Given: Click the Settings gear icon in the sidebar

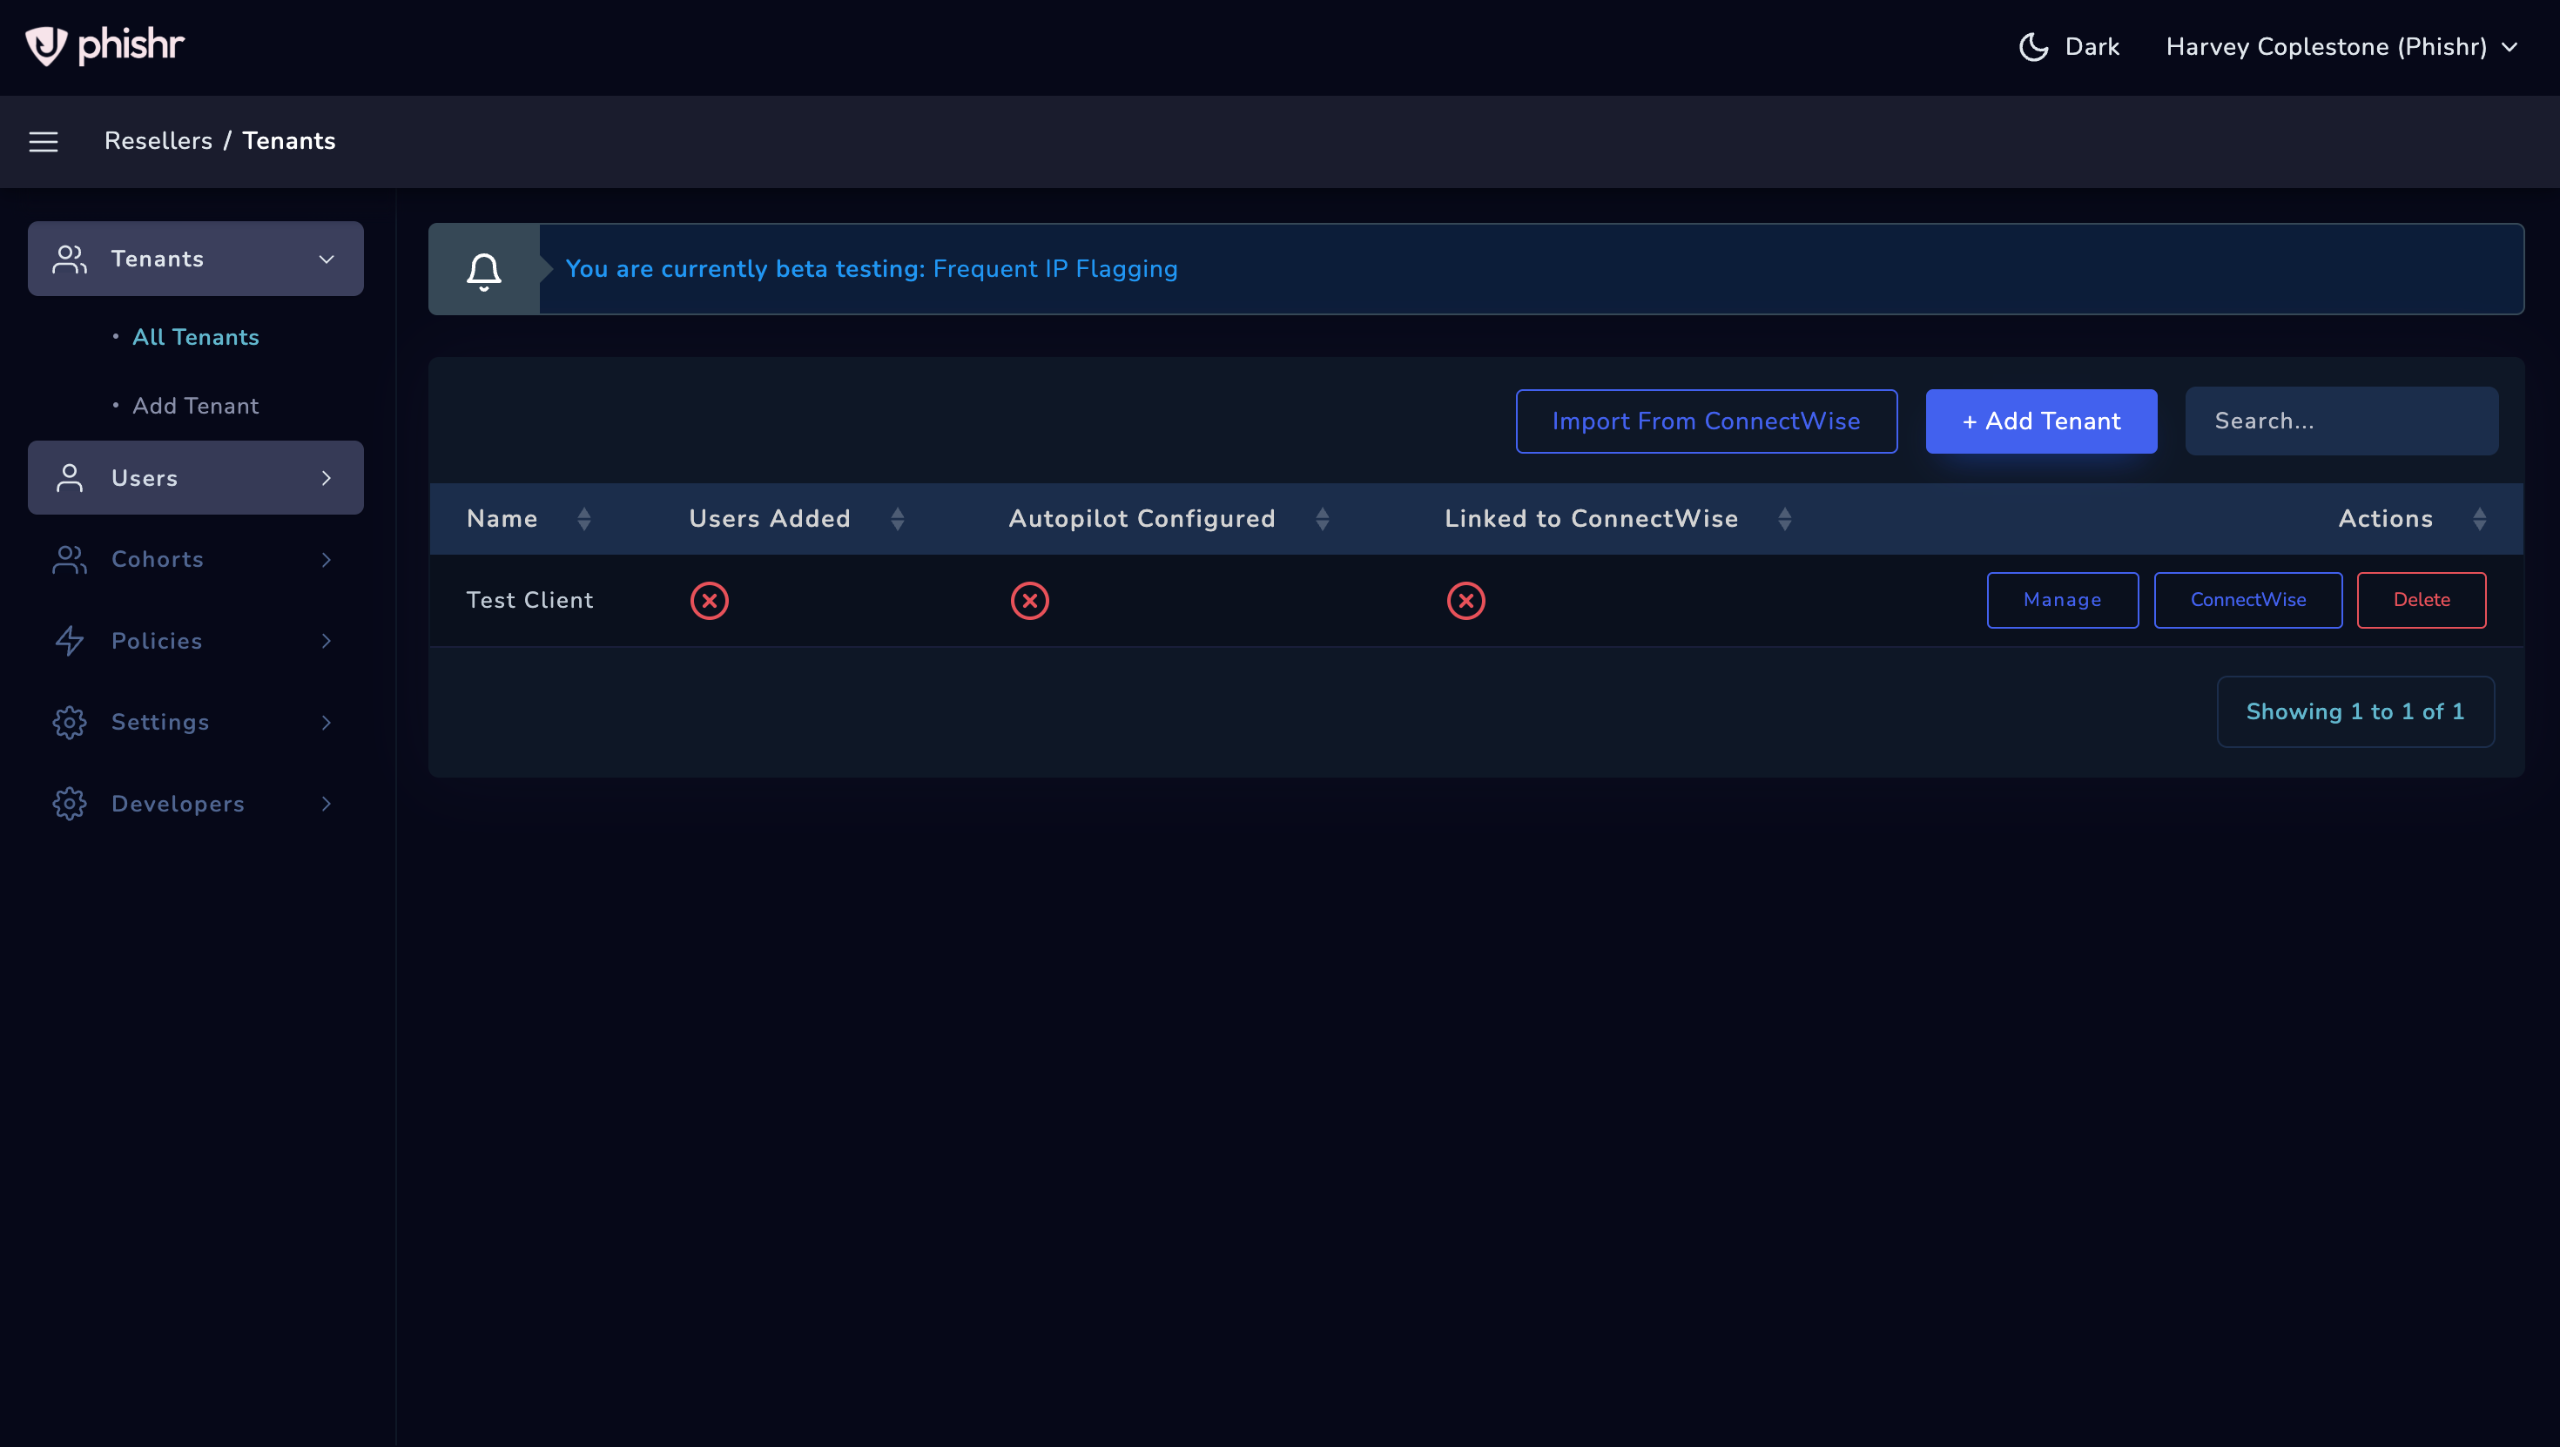Looking at the screenshot, I should [x=69, y=723].
